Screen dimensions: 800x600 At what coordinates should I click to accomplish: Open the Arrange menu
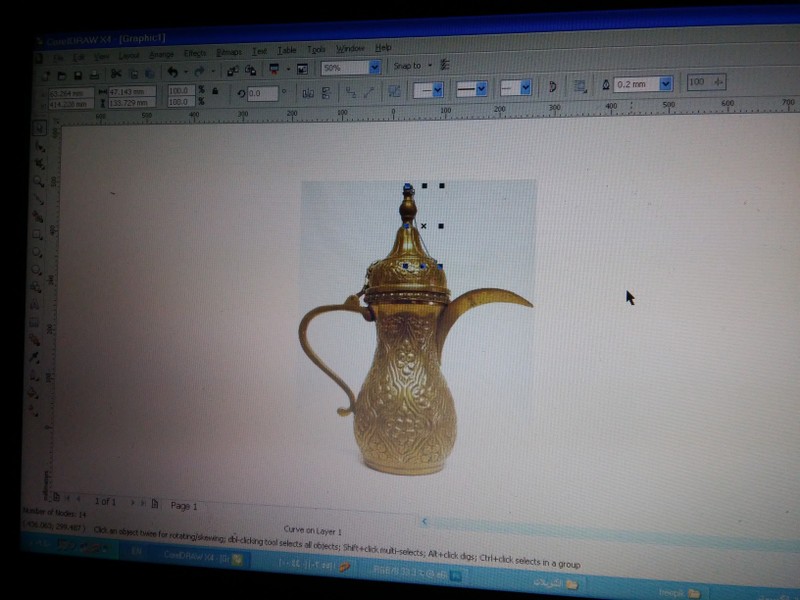pyautogui.click(x=161, y=54)
